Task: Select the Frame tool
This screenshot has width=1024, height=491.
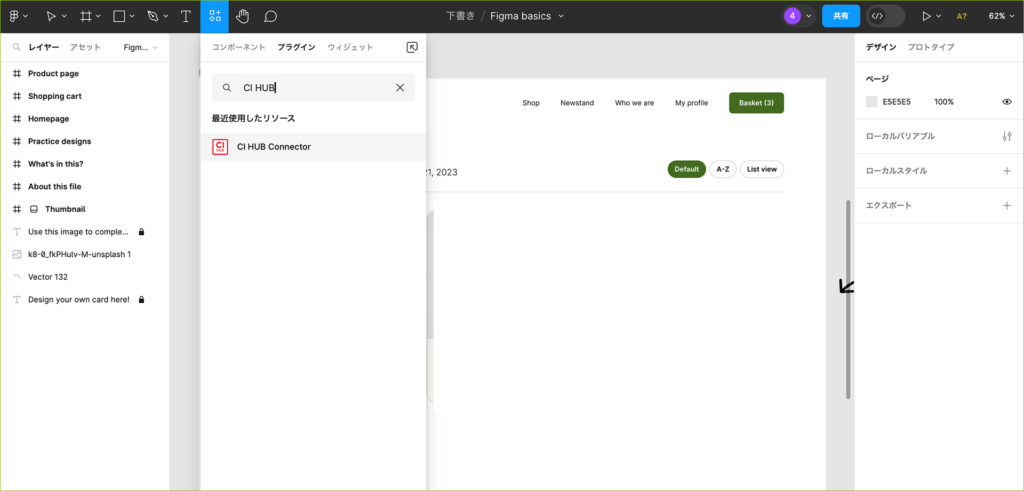Action: coord(86,16)
